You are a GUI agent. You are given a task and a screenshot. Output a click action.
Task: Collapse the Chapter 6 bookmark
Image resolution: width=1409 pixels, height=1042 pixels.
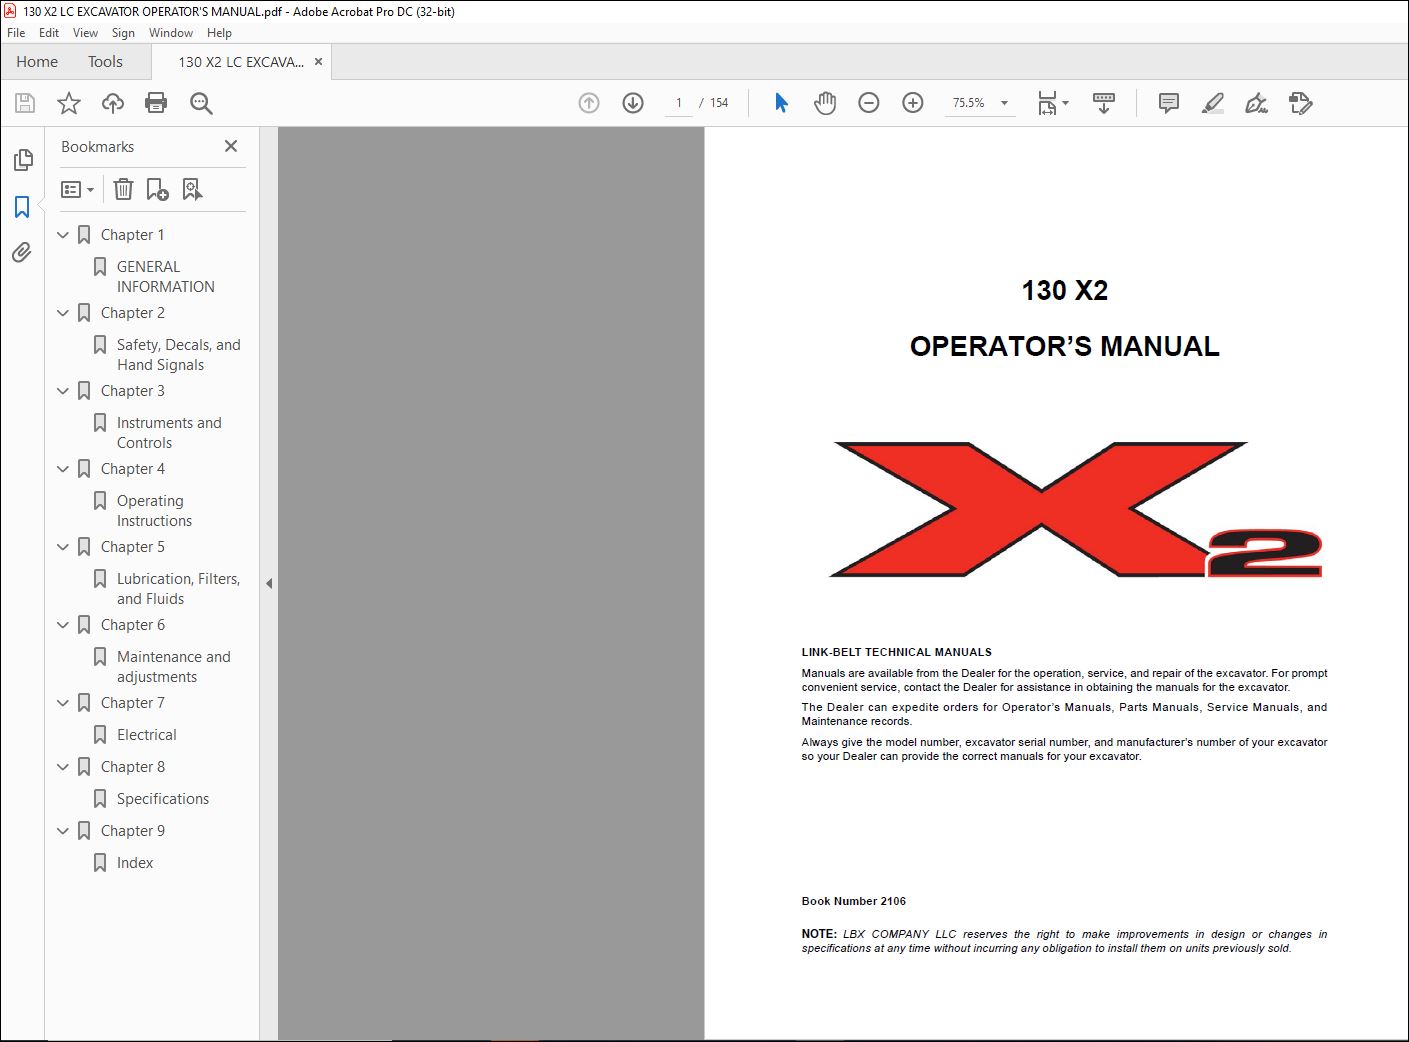63,625
